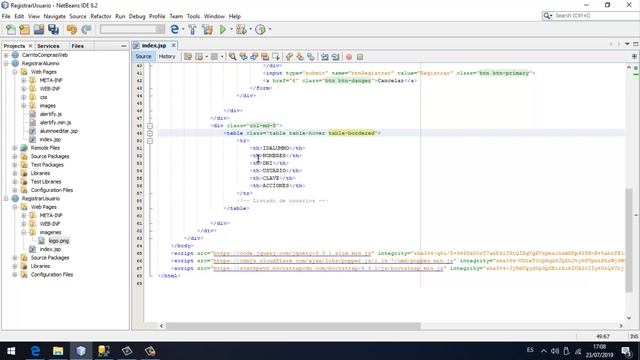
Task: Open the editor back-history dropdown
Action: [x=207, y=57]
